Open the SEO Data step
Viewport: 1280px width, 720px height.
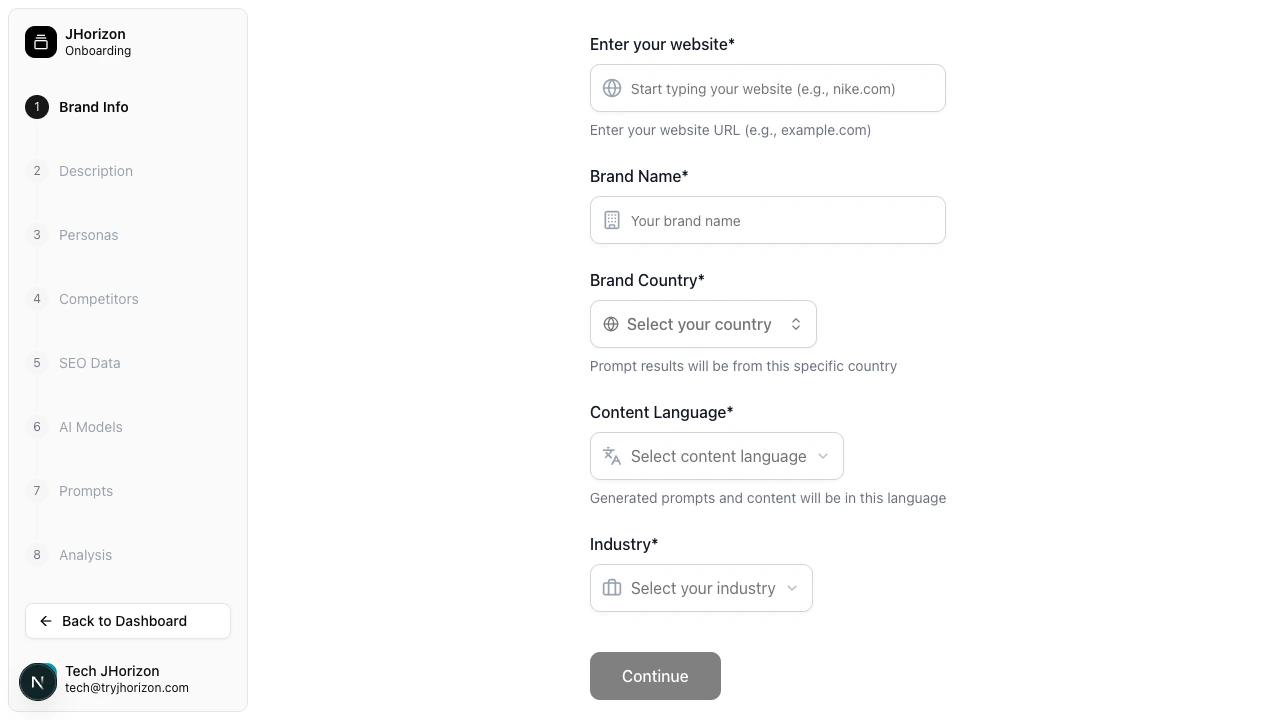89,363
